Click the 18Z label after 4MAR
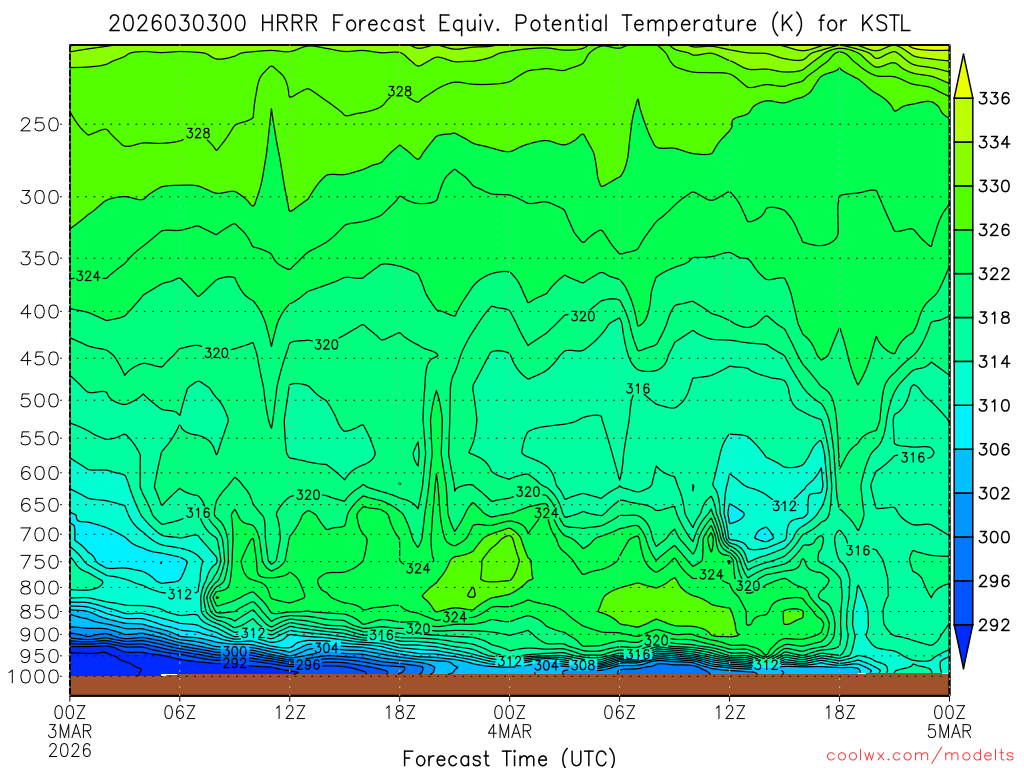1024x768 pixels. pyautogui.click(x=839, y=711)
